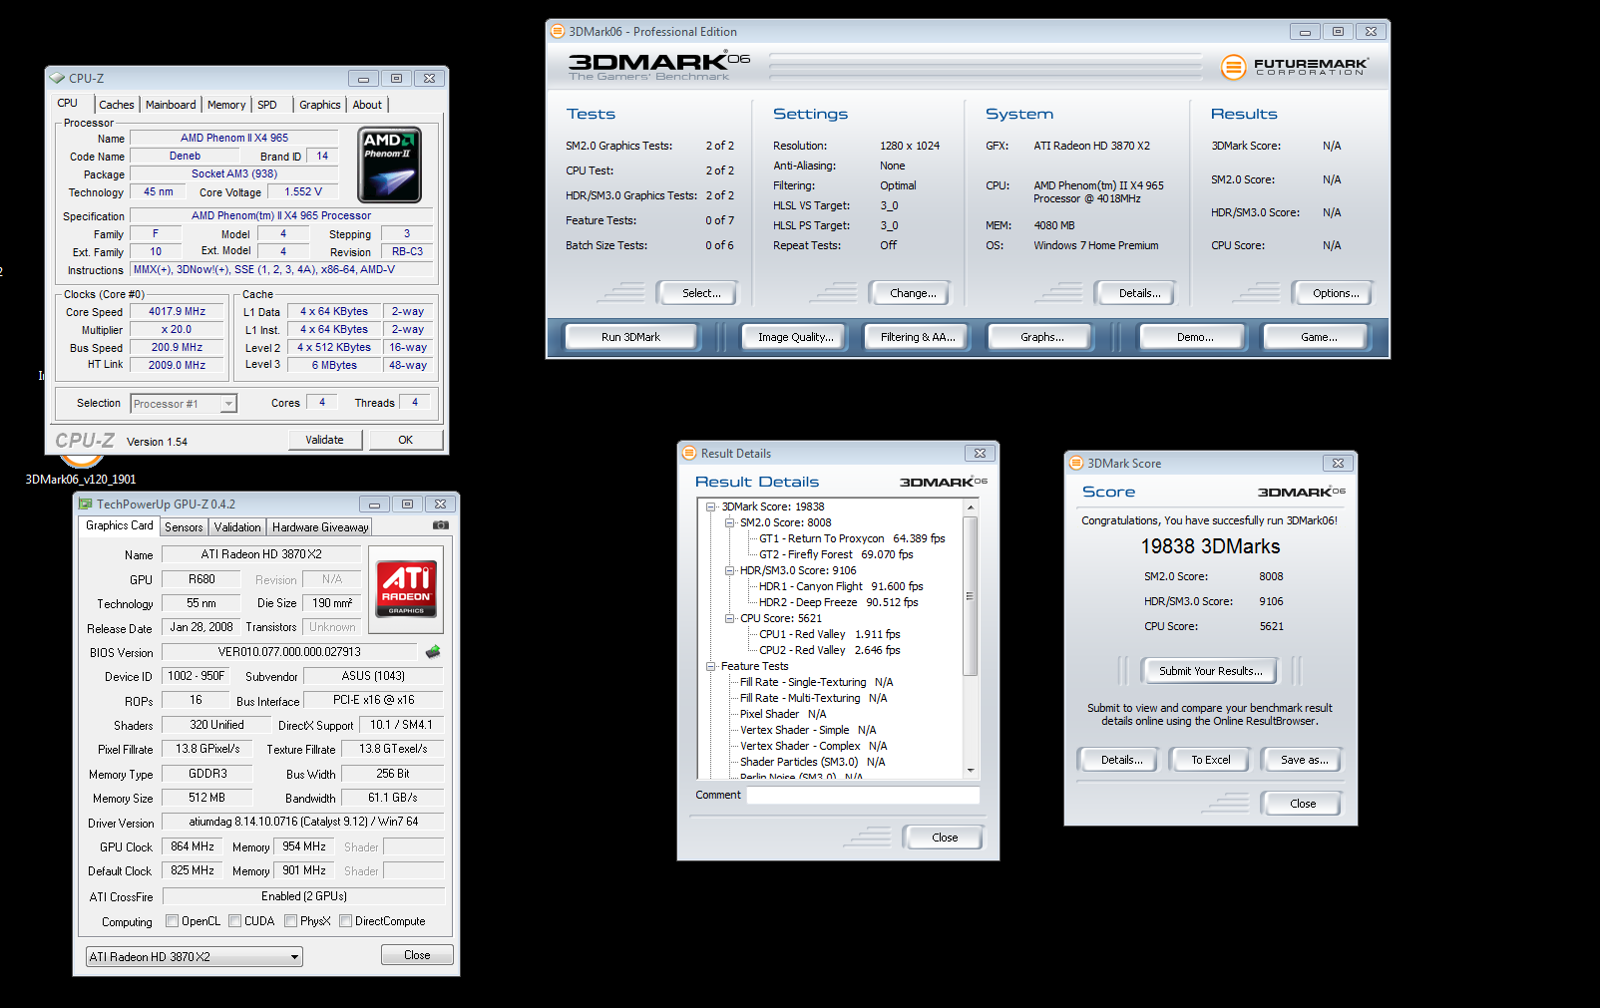The height and width of the screenshot is (1008, 1600).
Task: Toggle the CUDA checkbox
Action: pos(235,921)
